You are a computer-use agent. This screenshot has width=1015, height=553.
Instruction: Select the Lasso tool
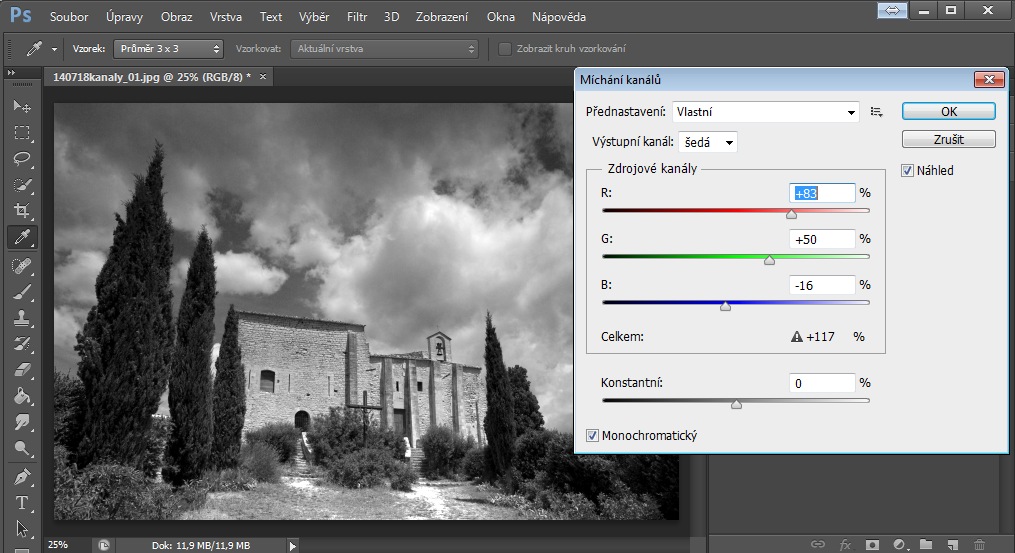click(x=21, y=159)
